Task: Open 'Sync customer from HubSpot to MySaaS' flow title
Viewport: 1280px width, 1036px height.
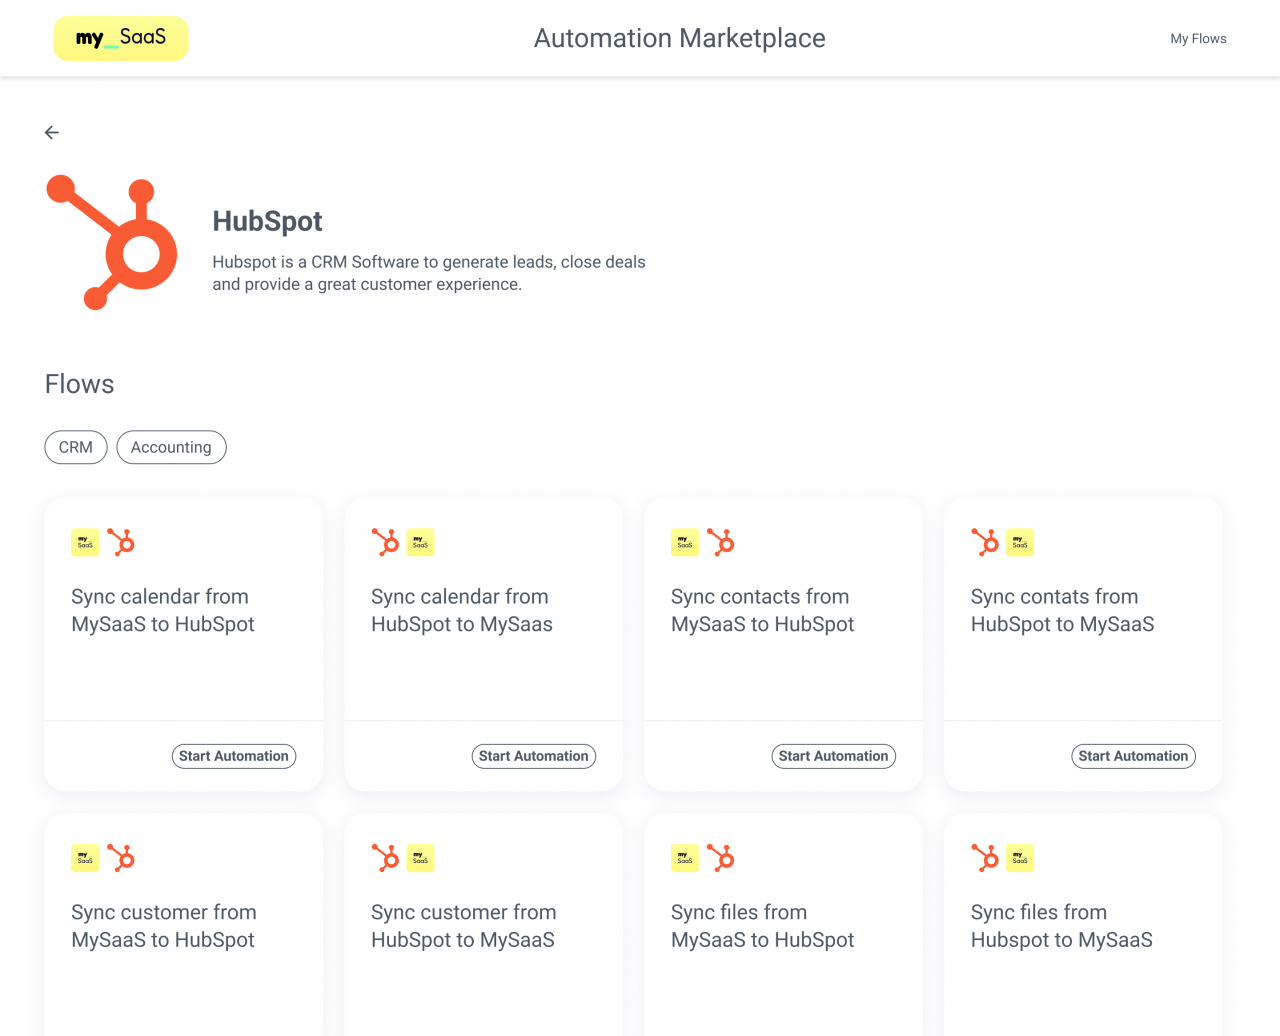Action: (464, 926)
